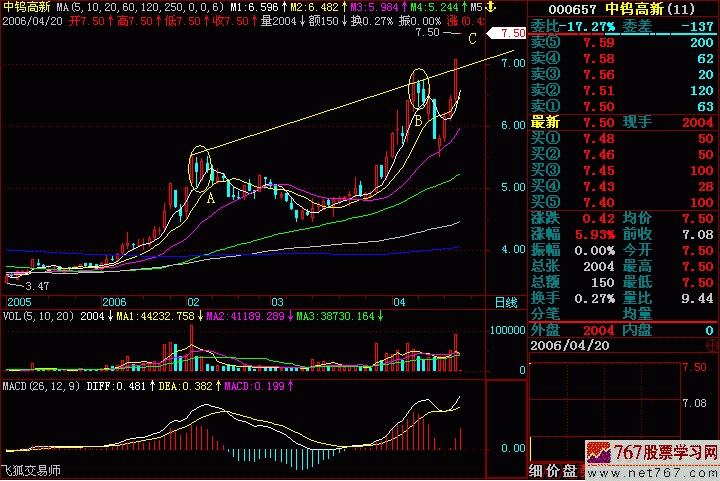The width and height of the screenshot is (720, 481).
Task: Click the C arrow label near 7.50
Action: tap(471, 38)
